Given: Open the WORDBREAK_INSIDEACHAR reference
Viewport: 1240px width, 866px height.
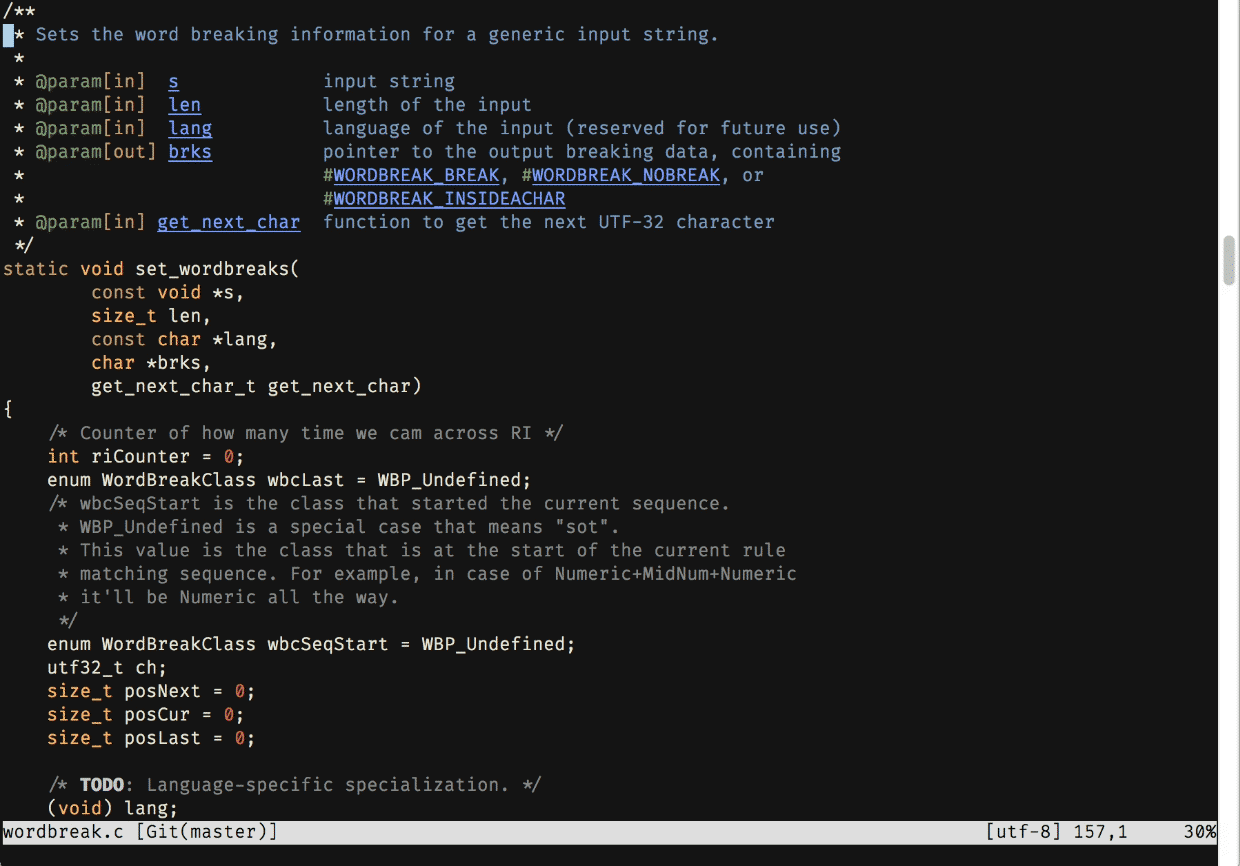Looking at the screenshot, I should tap(448, 198).
